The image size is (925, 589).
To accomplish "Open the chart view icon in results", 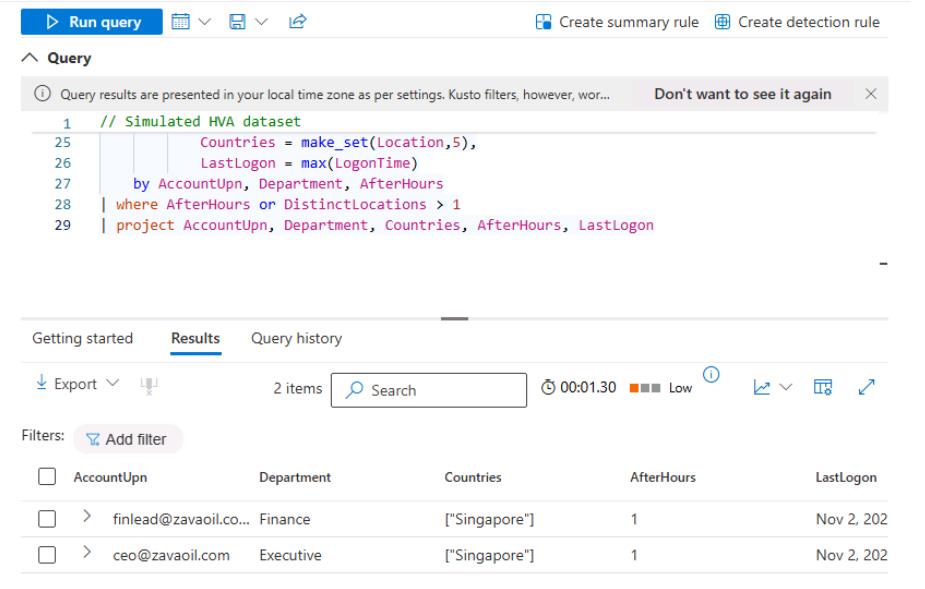I will [x=761, y=385].
